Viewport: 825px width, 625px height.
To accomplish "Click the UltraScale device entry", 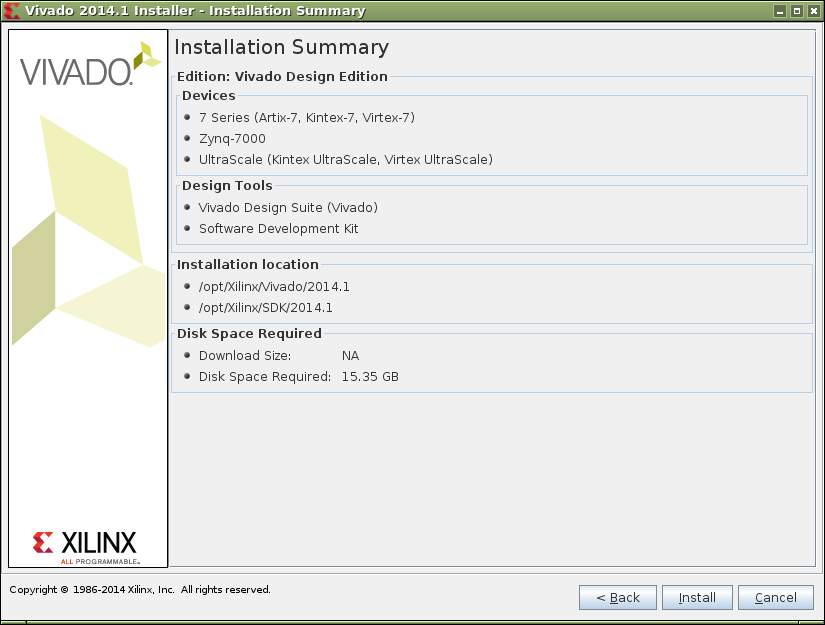I will [x=346, y=159].
